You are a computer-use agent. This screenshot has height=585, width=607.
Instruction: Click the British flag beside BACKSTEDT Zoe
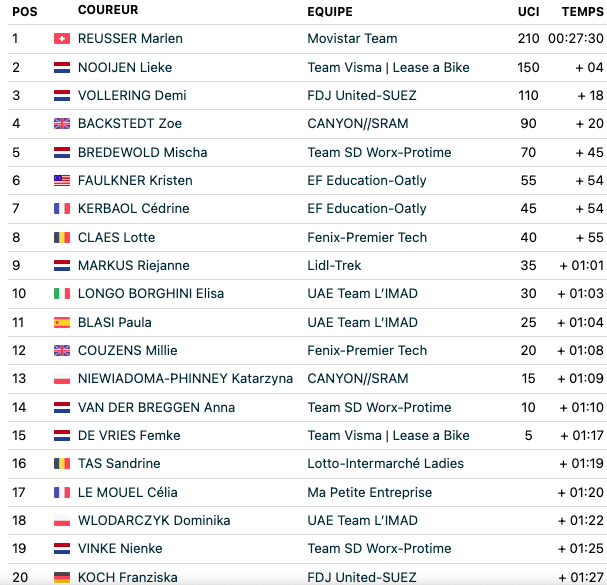(62, 124)
